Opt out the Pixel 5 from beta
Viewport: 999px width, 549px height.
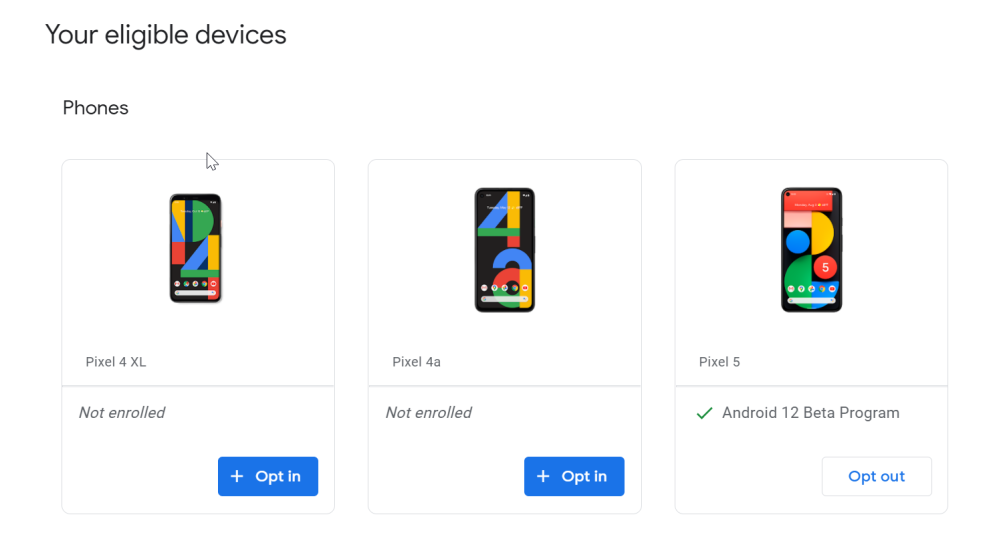tap(876, 477)
